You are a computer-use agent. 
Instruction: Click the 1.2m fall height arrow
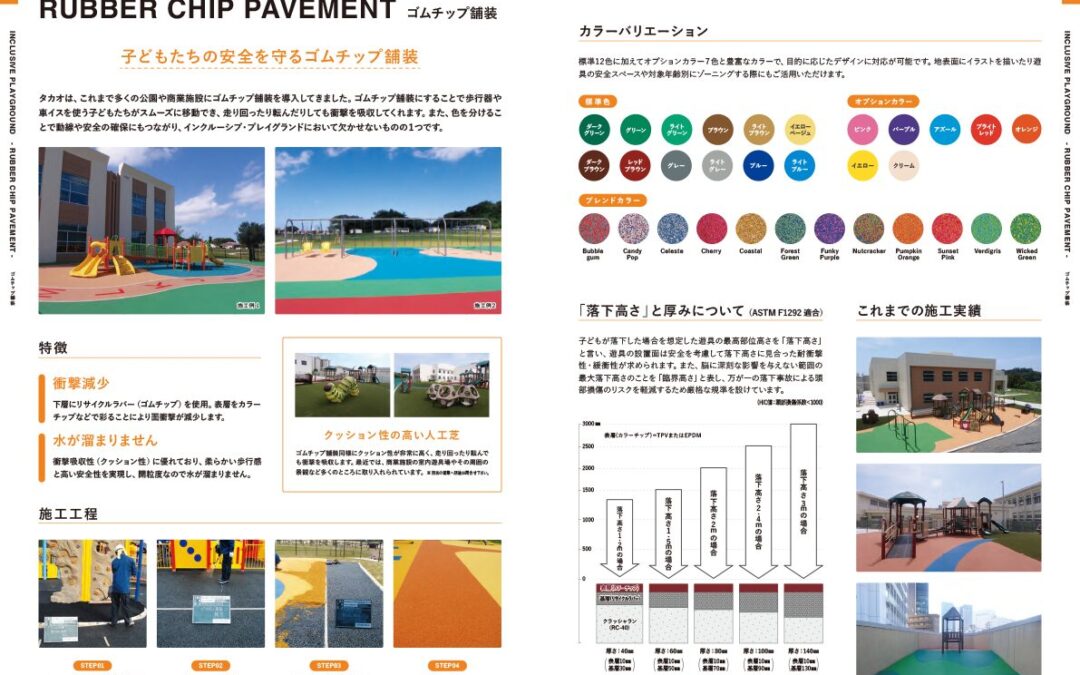point(619,538)
